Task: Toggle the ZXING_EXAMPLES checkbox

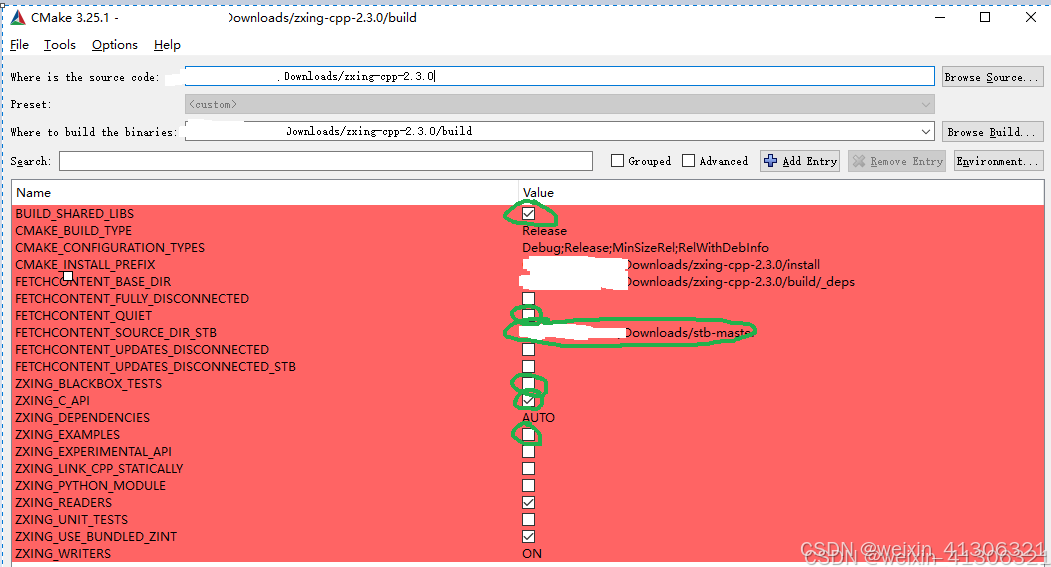Action: (528, 434)
